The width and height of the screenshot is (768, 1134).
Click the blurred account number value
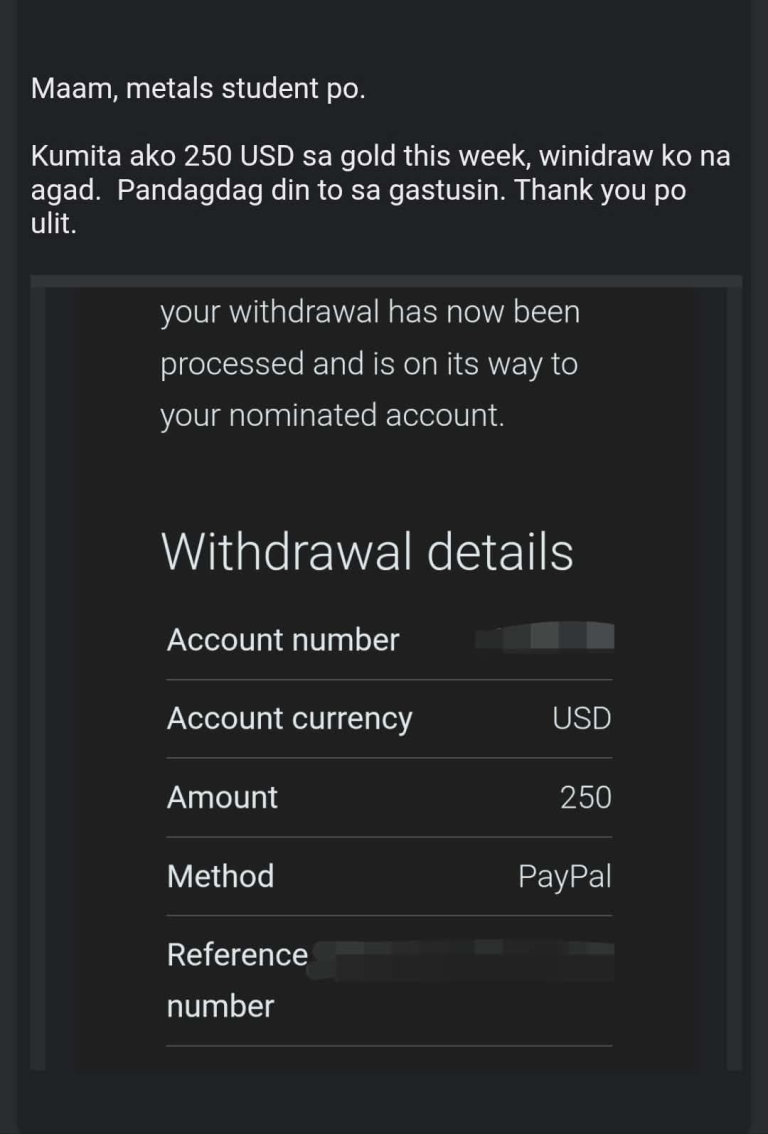click(x=545, y=636)
